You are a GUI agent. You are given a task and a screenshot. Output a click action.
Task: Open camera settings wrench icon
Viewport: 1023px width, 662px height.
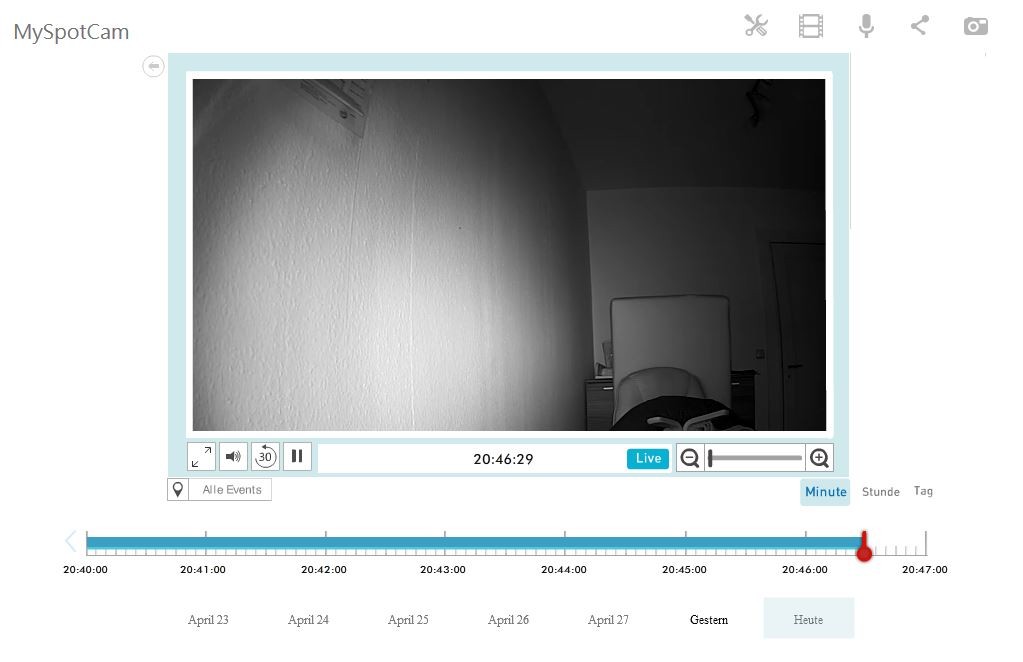pos(756,26)
